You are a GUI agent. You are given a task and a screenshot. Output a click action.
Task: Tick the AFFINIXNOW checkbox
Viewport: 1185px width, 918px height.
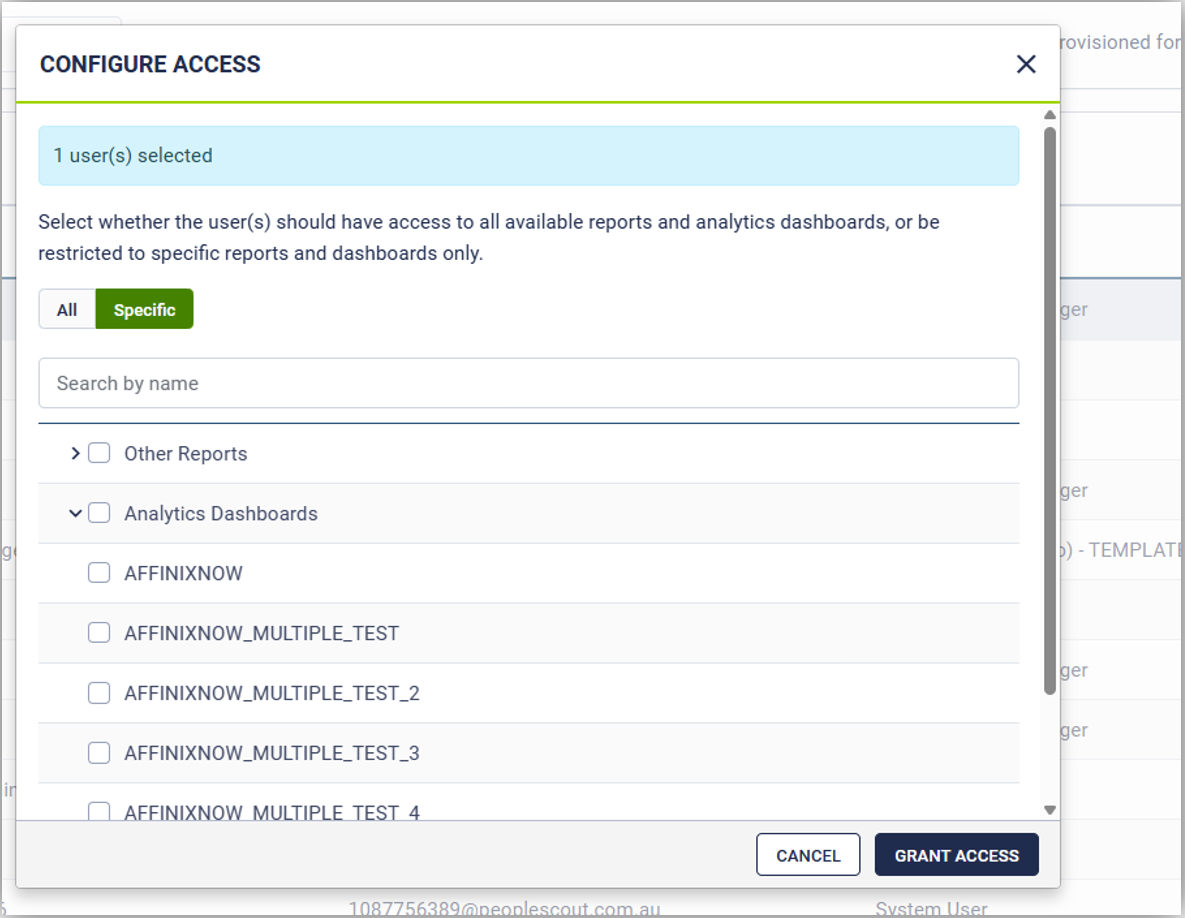click(99, 573)
